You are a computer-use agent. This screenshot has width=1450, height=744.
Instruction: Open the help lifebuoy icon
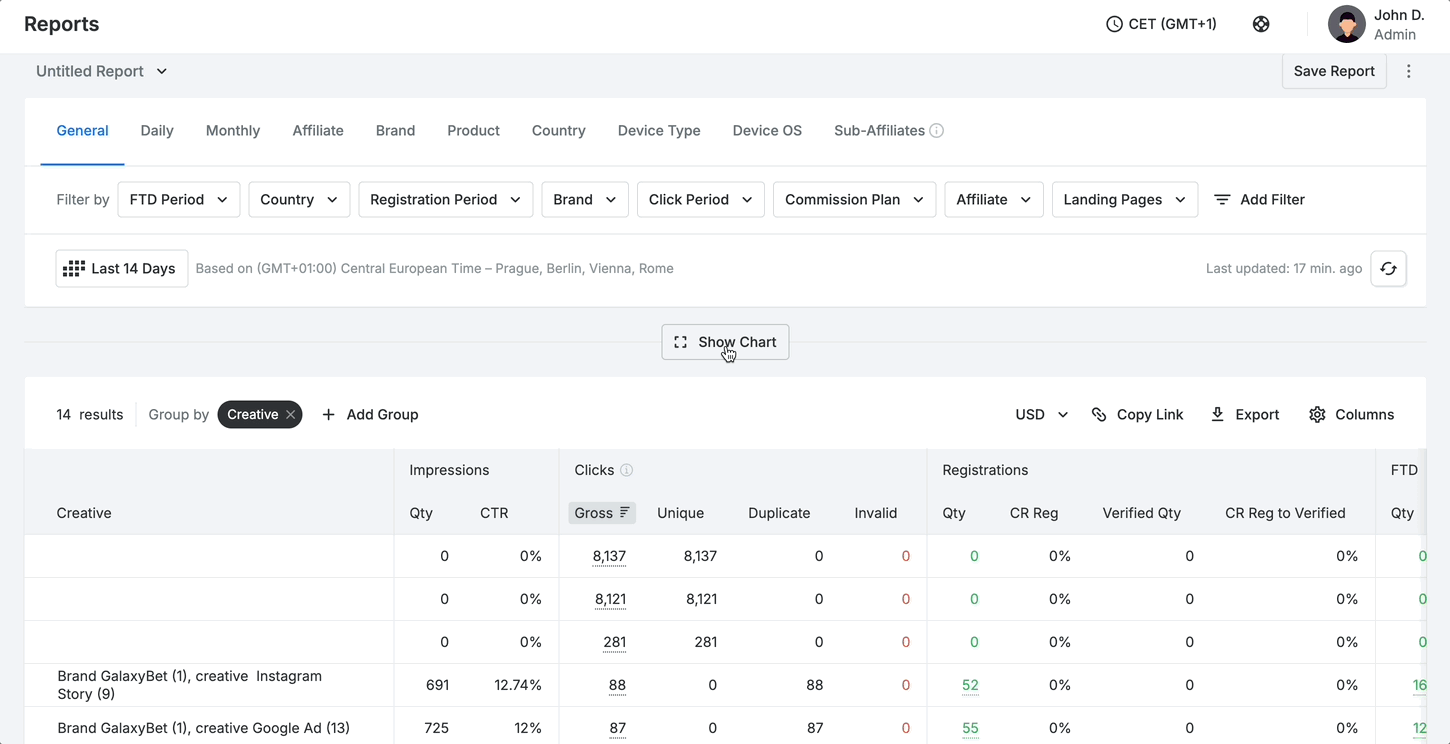click(x=1261, y=24)
